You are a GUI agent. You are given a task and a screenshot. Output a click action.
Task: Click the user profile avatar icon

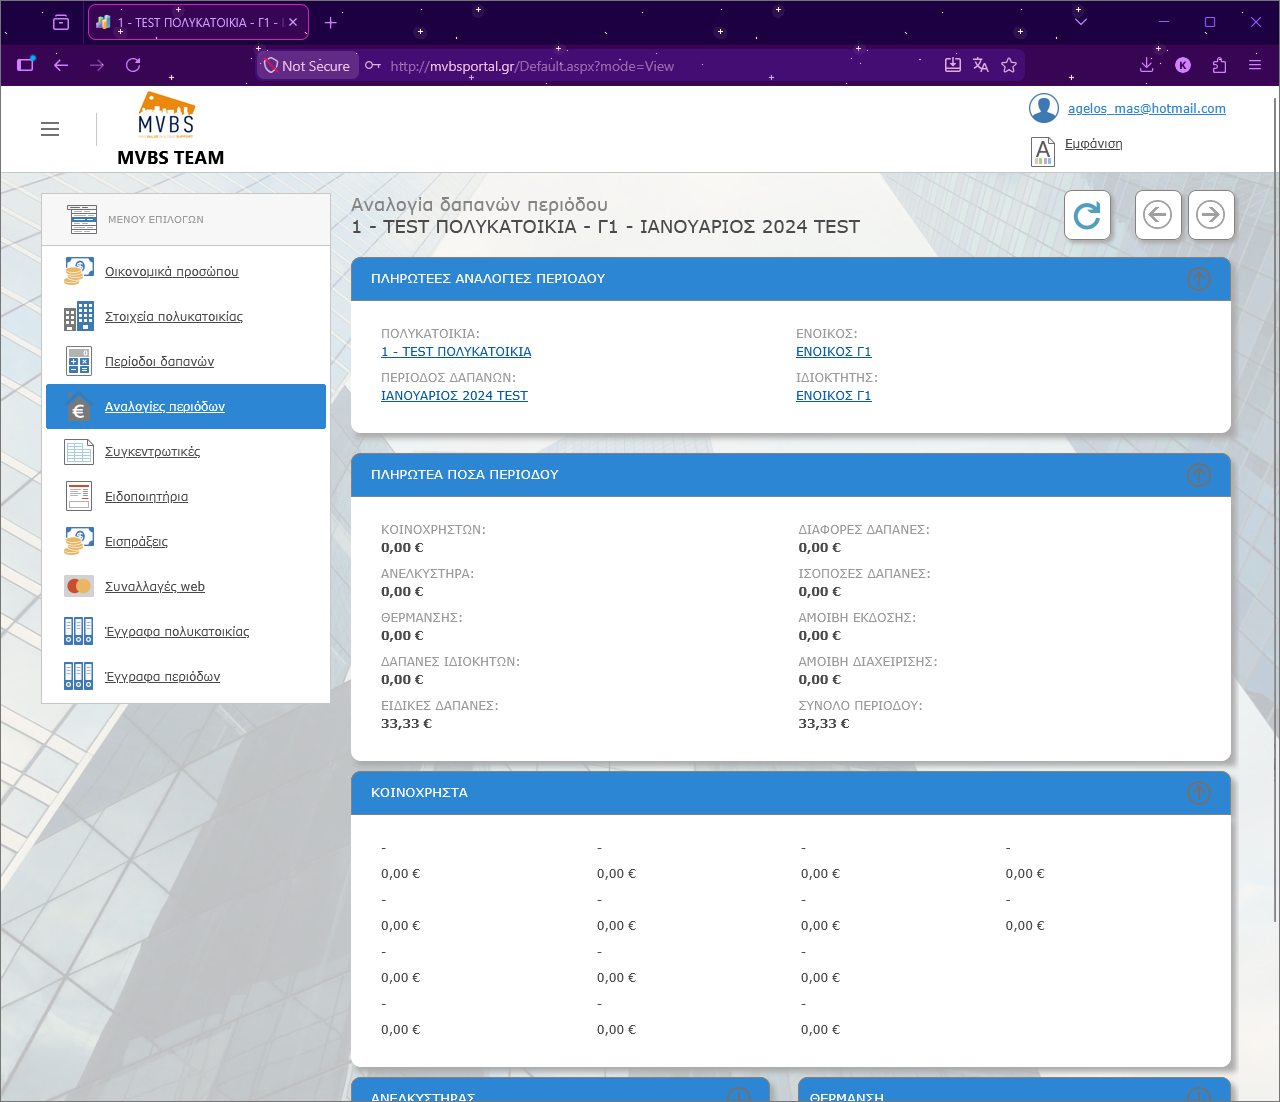[x=1044, y=108]
